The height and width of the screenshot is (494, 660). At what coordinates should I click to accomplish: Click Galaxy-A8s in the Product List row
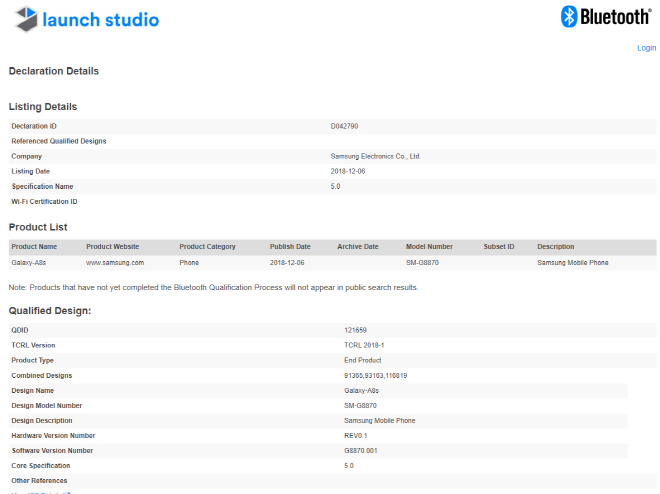[29, 263]
